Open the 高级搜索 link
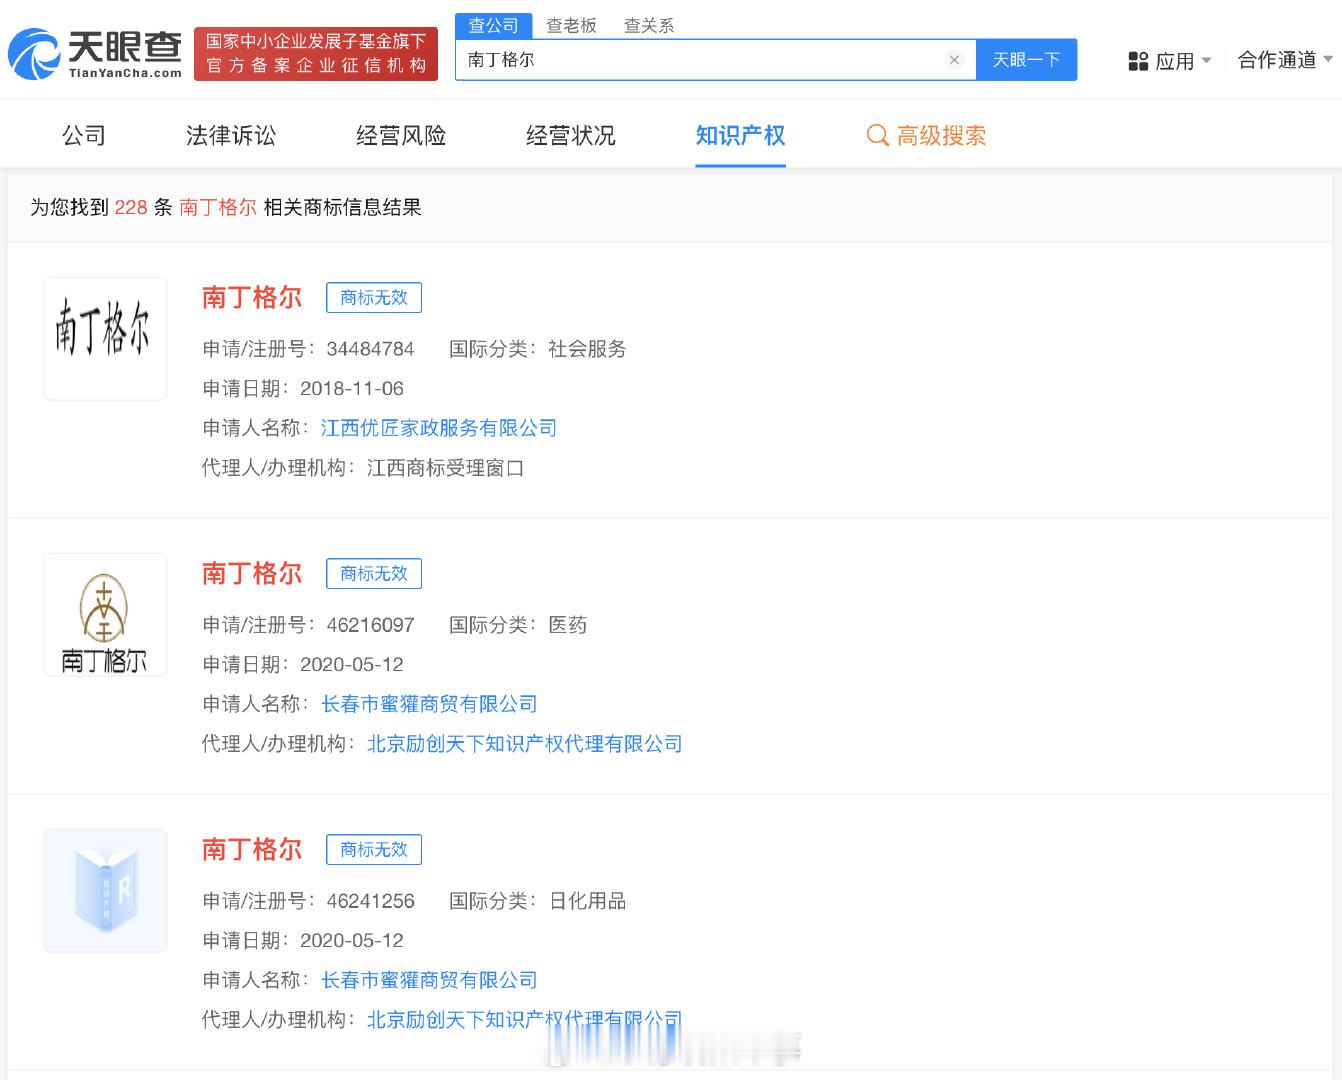The height and width of the screenshot is (1080, 1342). point(941,135)
